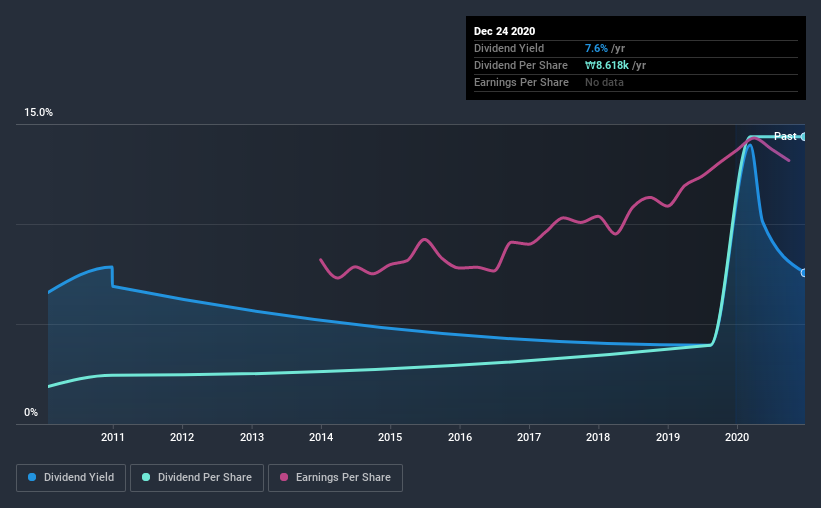
Task: Click the pink Earnings Per Share legend dot
Action: pyautogui.click(x=284, y=477)
